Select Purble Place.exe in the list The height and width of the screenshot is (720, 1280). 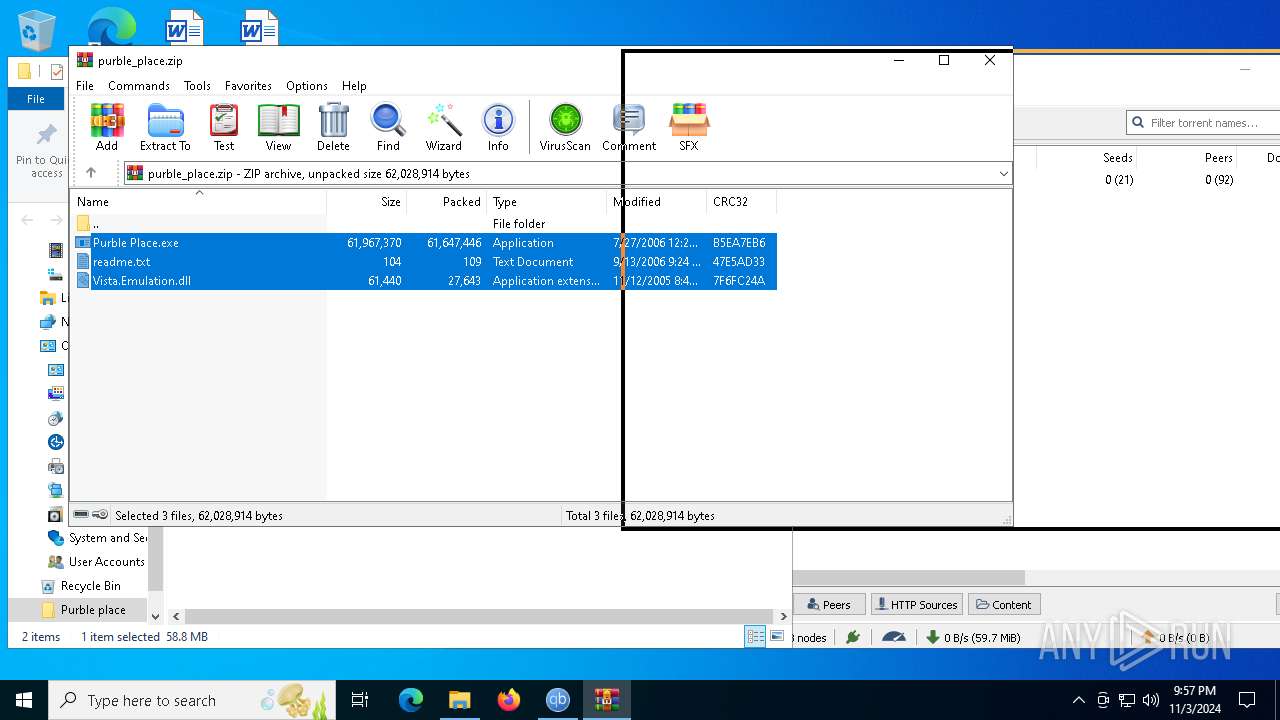pyautogui.click(x=425, y=243)
